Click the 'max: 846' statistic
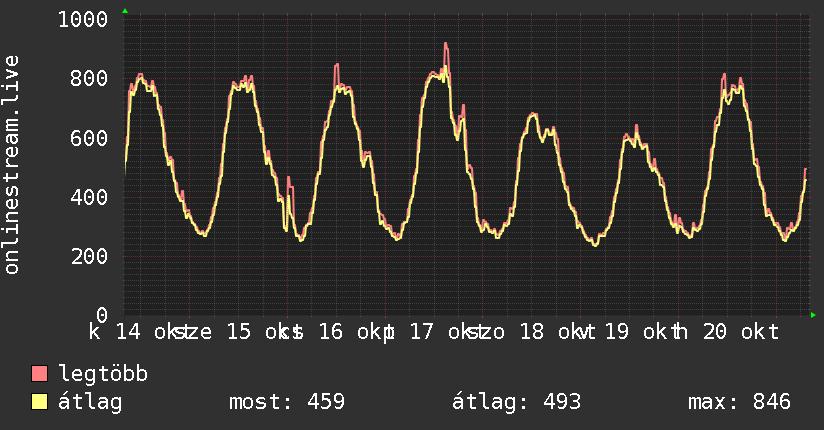 tap(739, 402)
